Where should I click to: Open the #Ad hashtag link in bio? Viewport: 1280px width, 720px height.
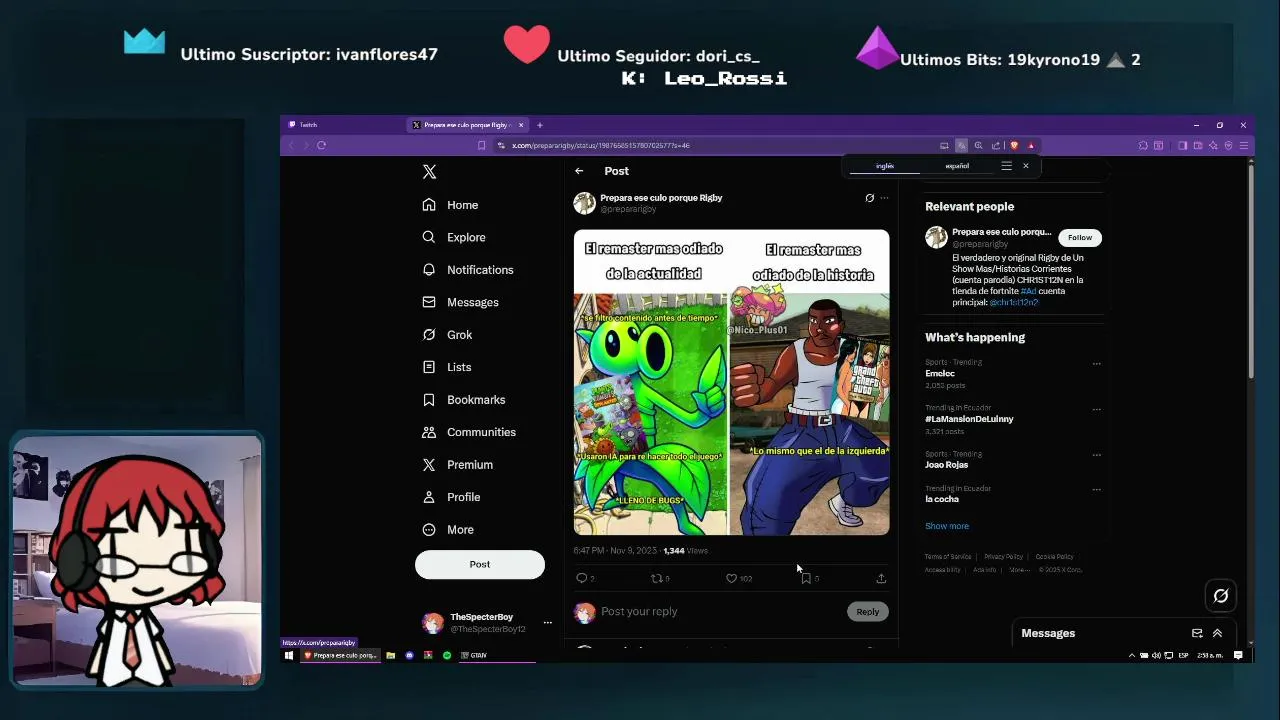tap(1028, 291)
